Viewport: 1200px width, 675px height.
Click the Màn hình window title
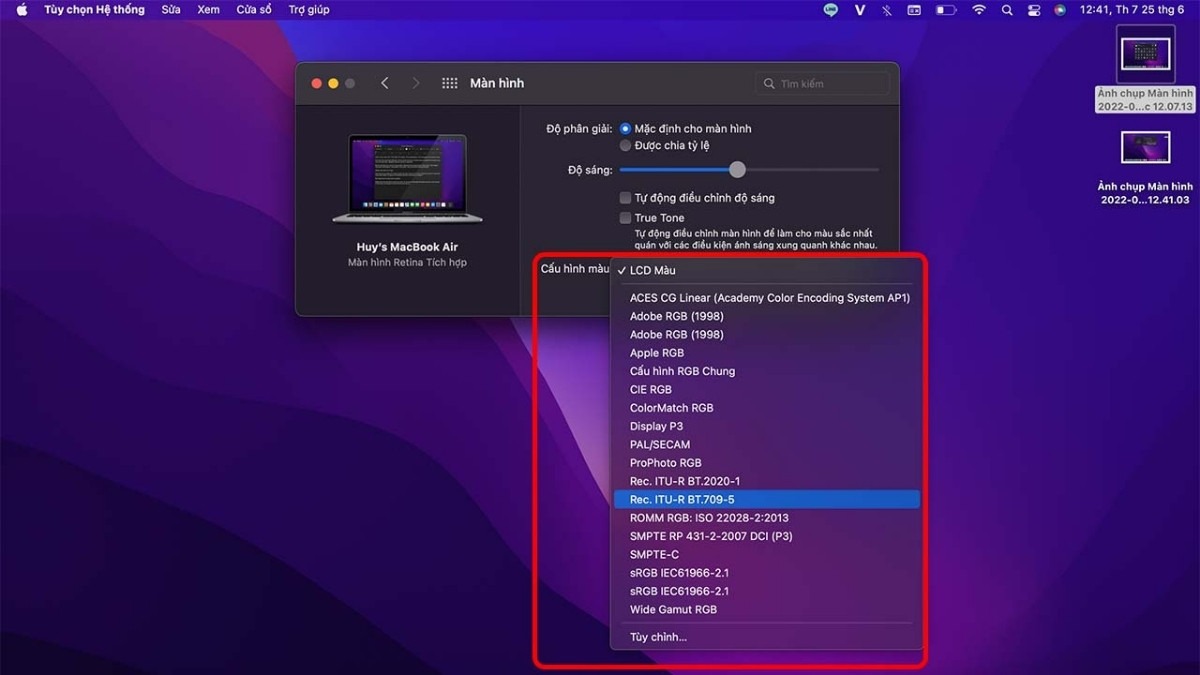tap(497, 83)
